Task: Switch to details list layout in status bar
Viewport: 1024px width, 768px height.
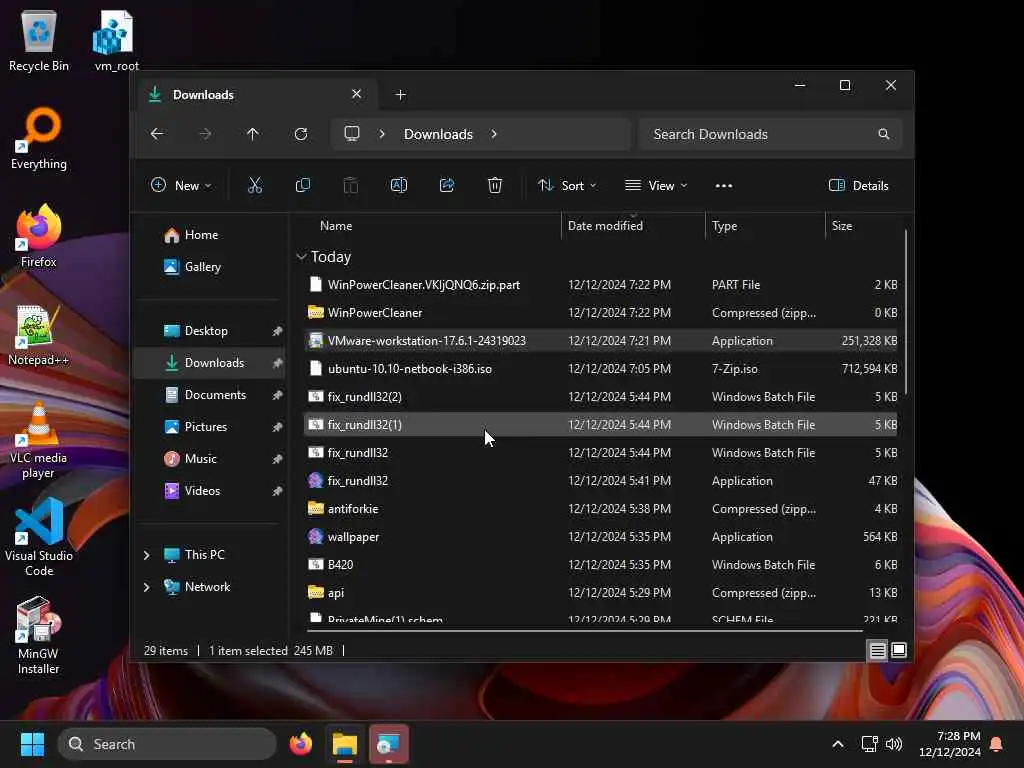Action: [x=878, y=650]
